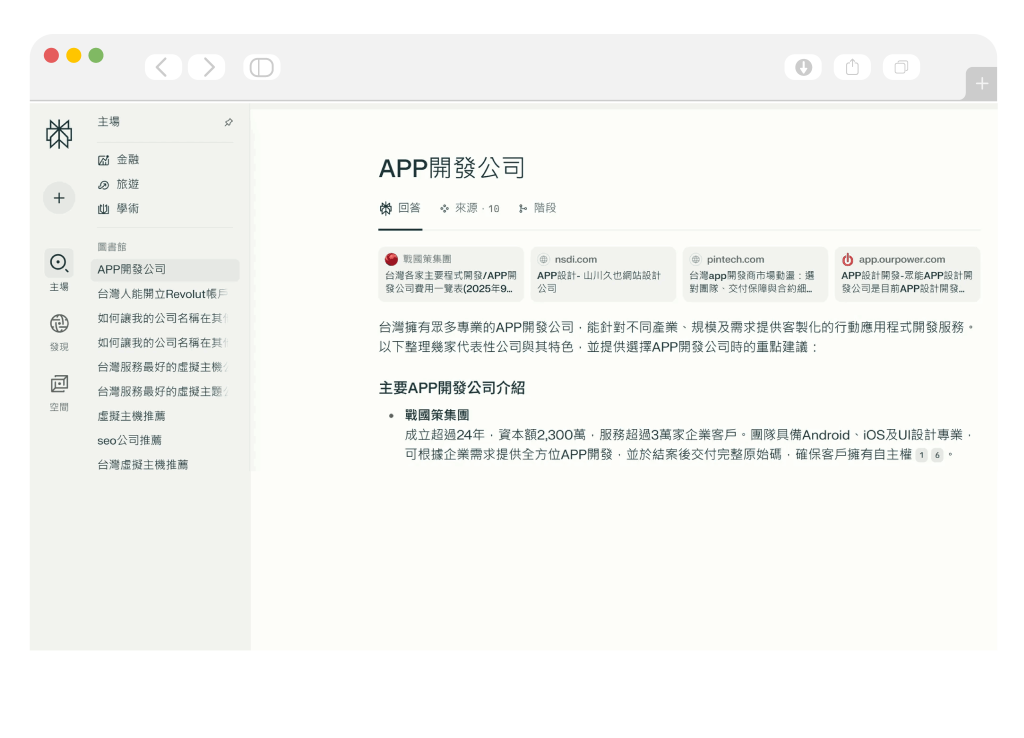Pin the sidebar with pin icon
Viewport: 1024px width, 738px height.
[x=229, y=122]
